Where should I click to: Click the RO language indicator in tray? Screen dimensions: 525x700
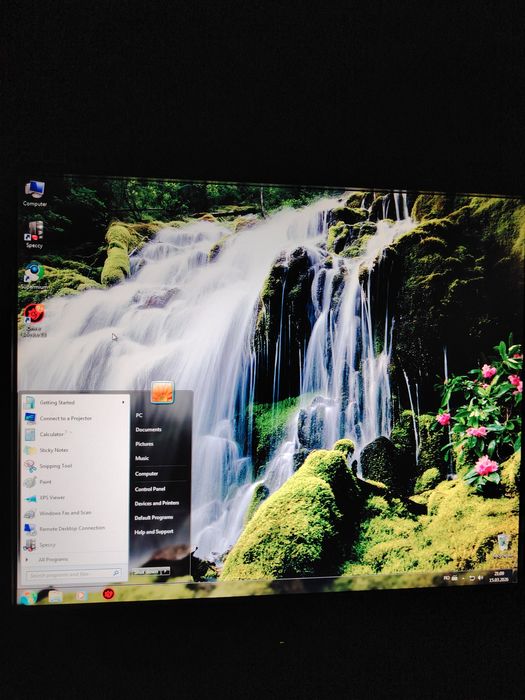[446, 578]
